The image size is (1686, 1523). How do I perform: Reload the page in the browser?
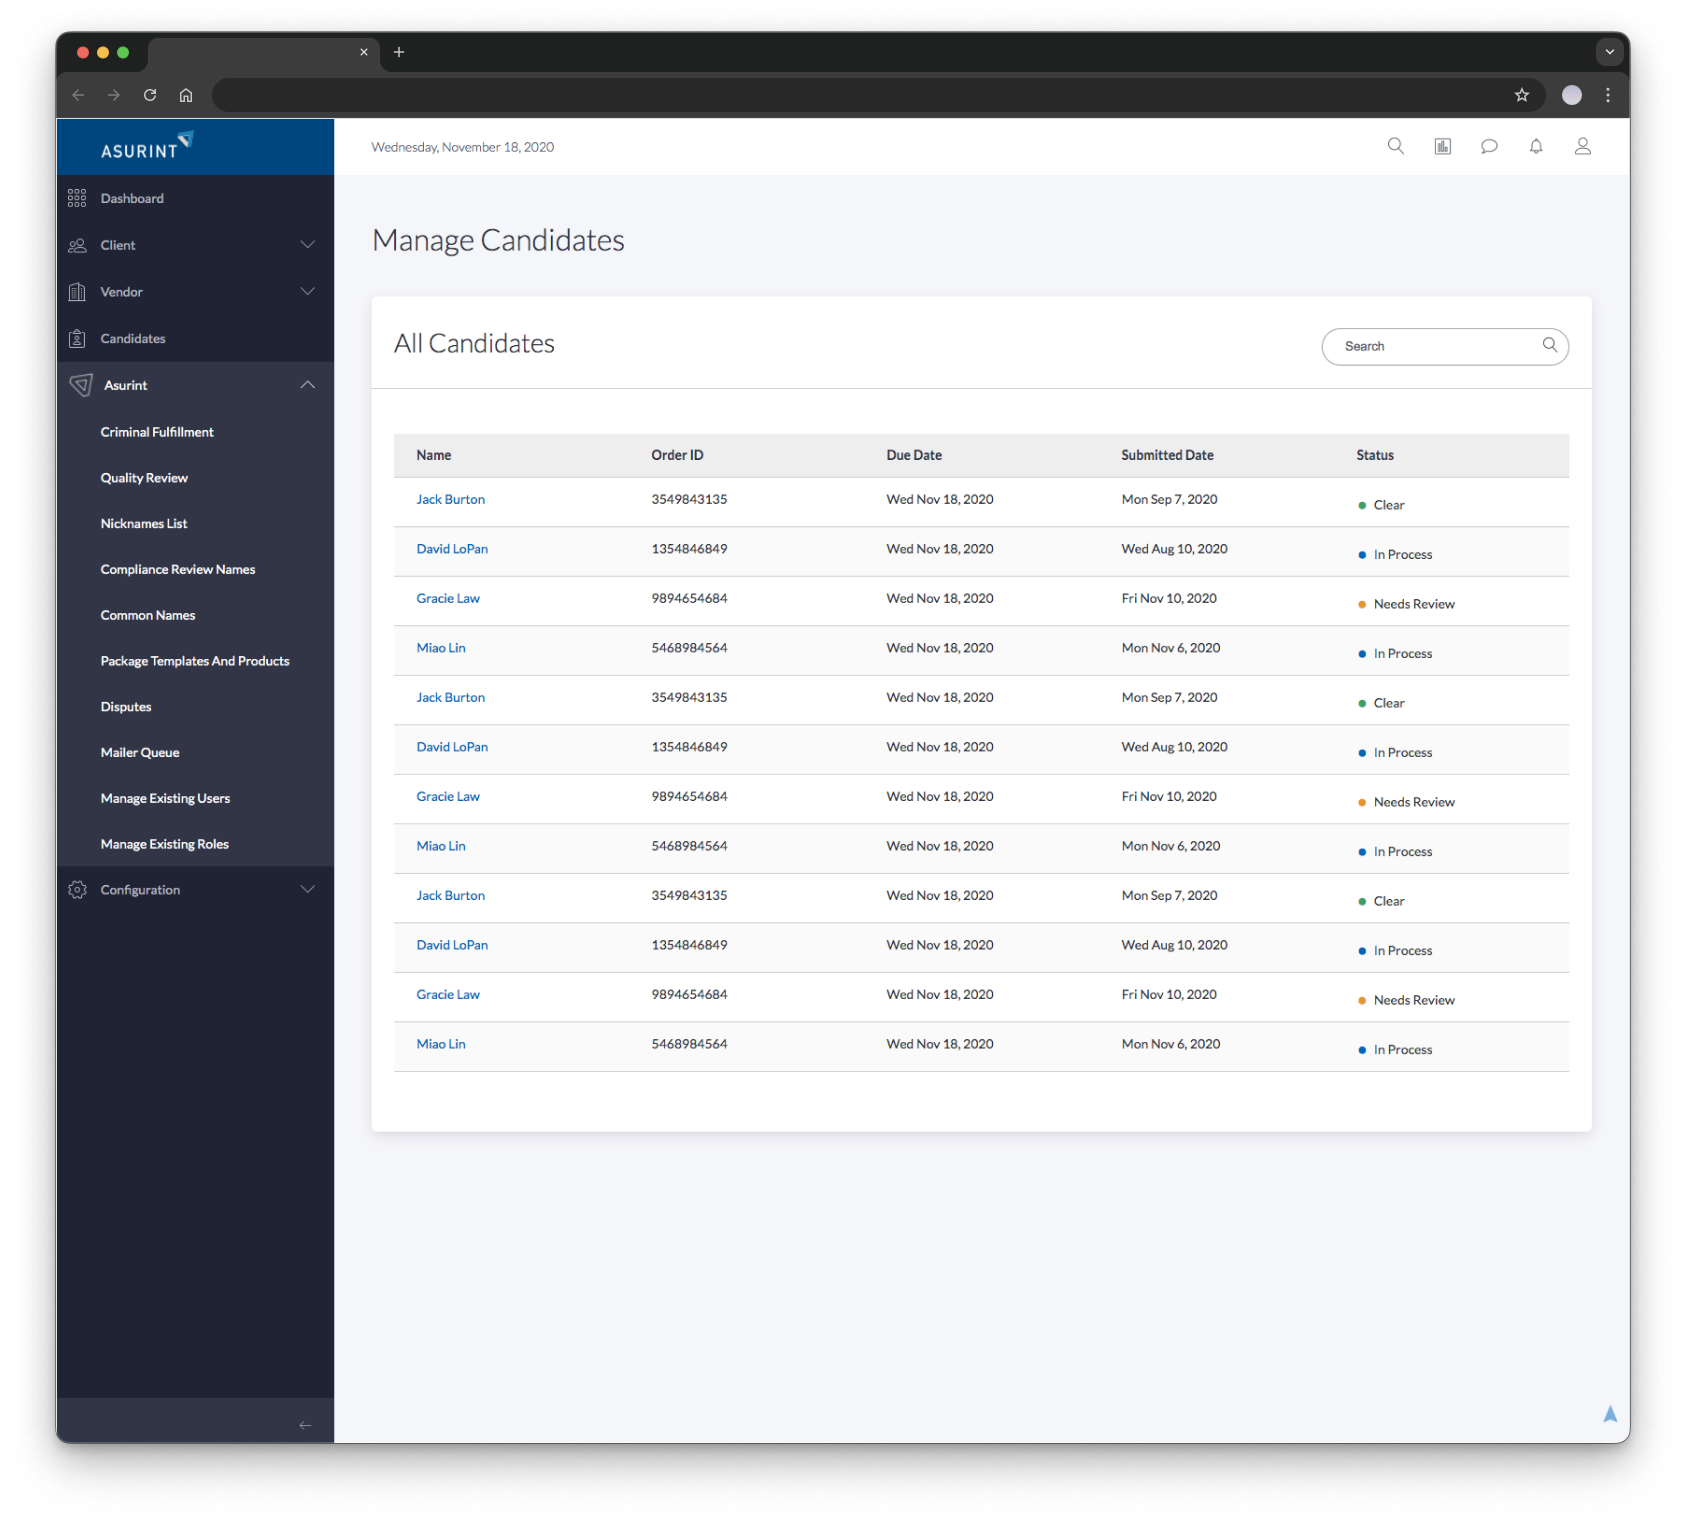click(150, 95)
